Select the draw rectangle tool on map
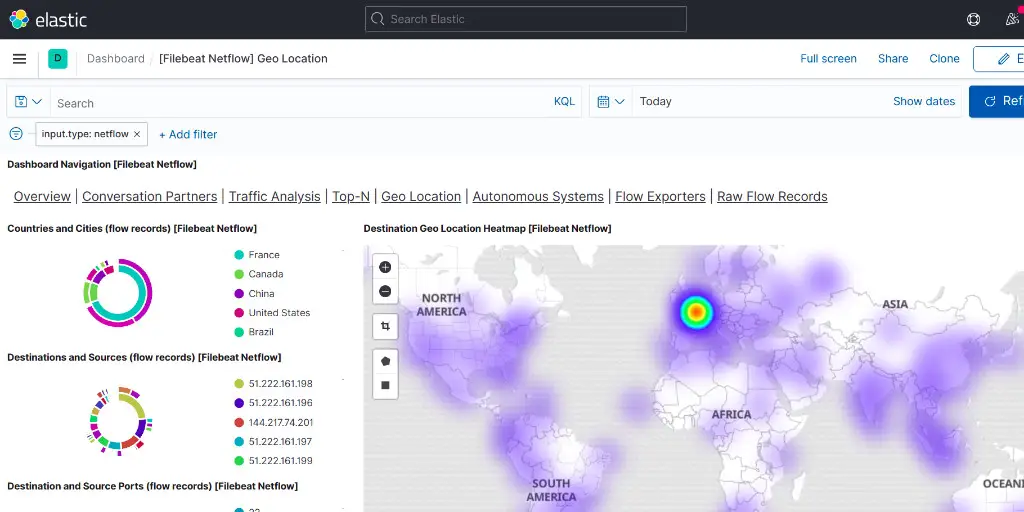Image resolution: width=1024 pixels, height=512 pixels. (385, 385)
